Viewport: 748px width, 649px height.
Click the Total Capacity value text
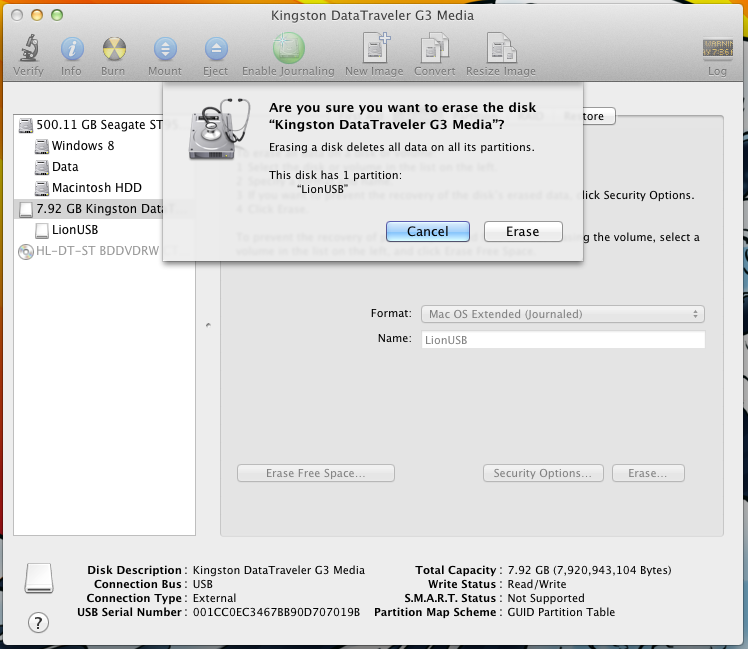(x=589, y=570)
